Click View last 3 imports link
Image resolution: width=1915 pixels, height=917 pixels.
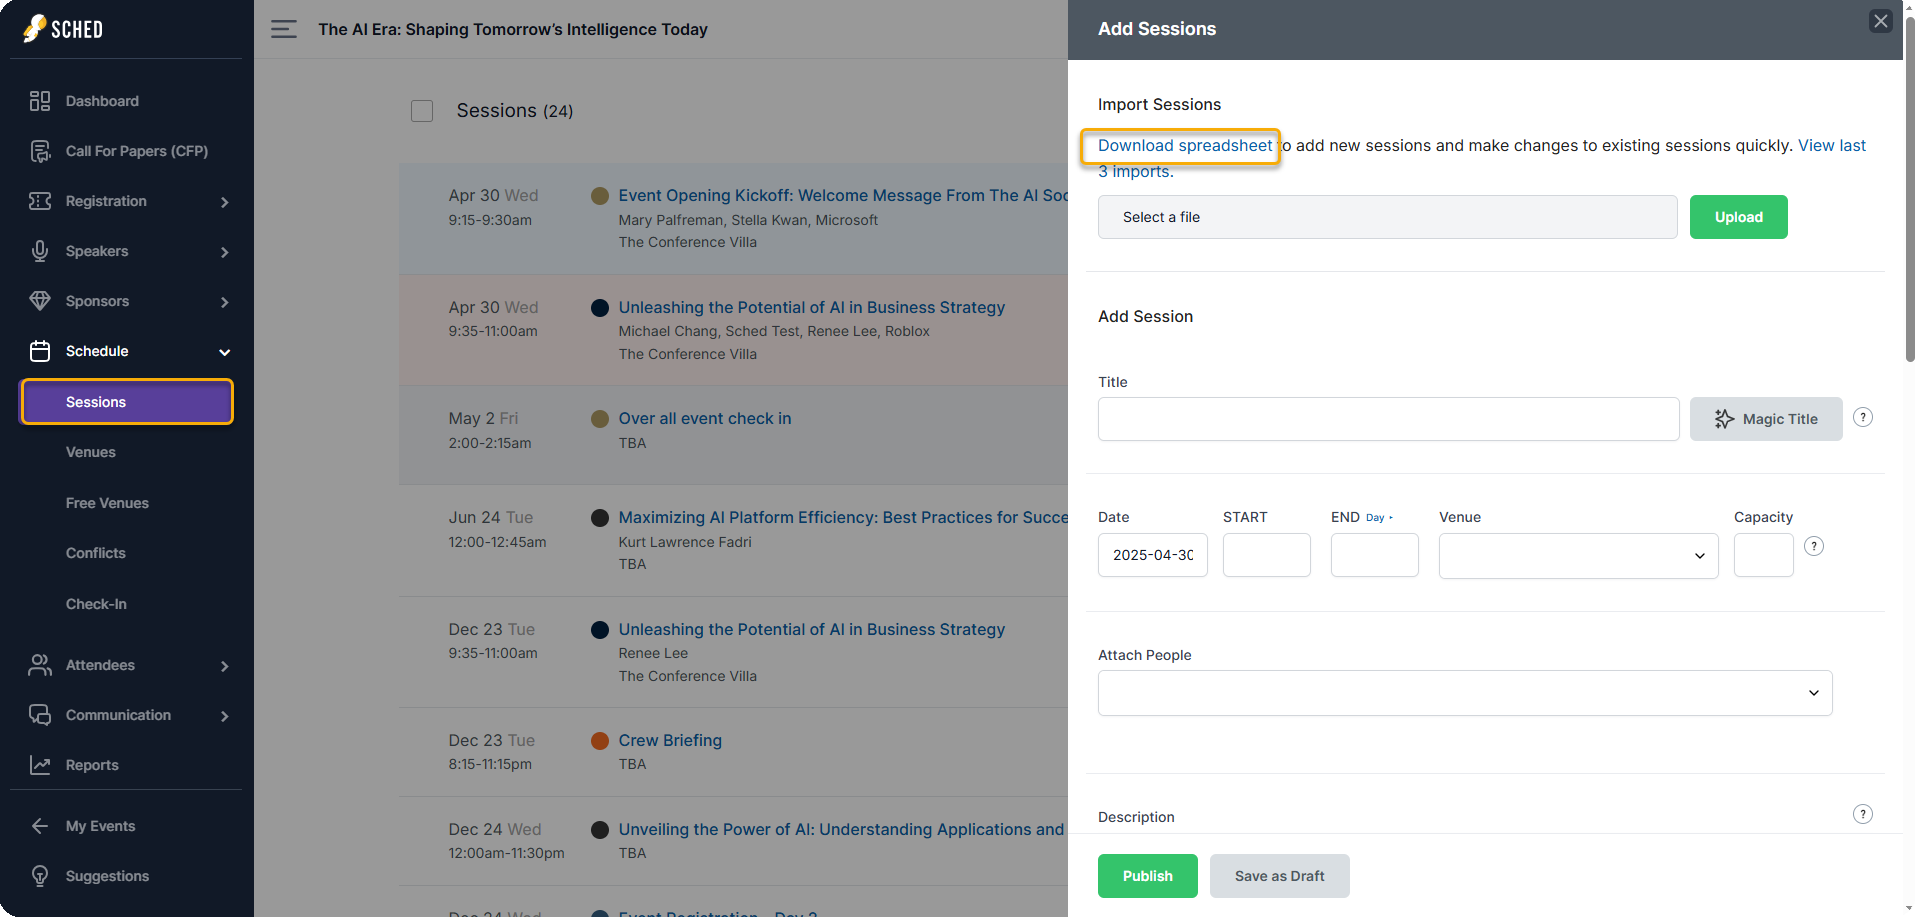coord(1832,146)
